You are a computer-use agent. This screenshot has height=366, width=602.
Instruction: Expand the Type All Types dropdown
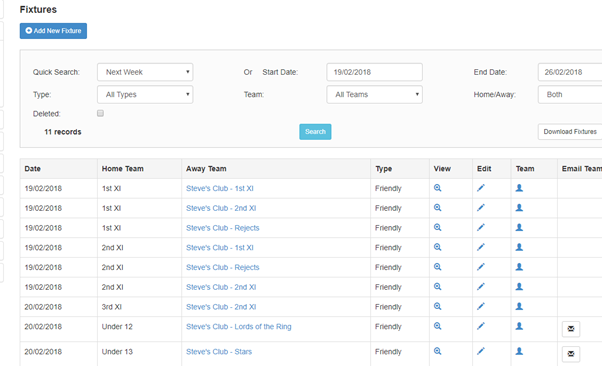(x=145, y=94)
